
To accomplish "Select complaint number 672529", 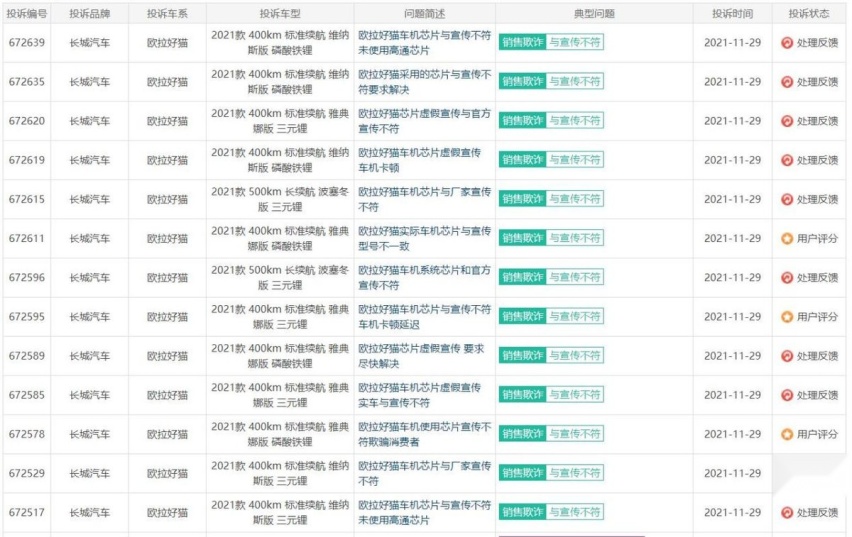I will [27, 473].
